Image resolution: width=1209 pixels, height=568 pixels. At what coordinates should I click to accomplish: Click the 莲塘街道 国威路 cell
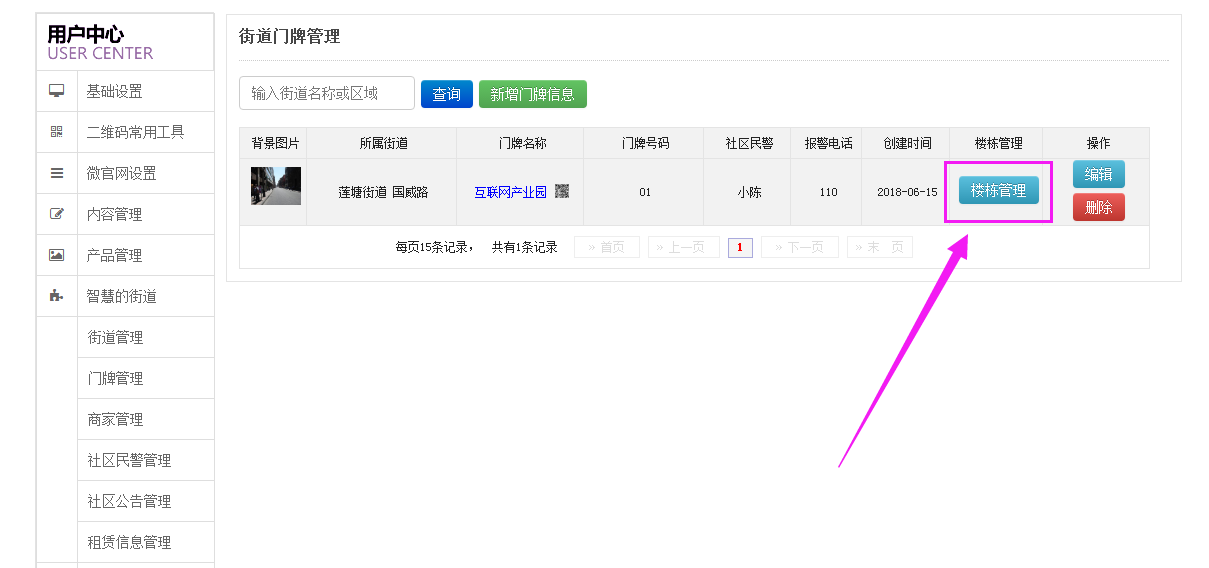click(x=383, y=192)
